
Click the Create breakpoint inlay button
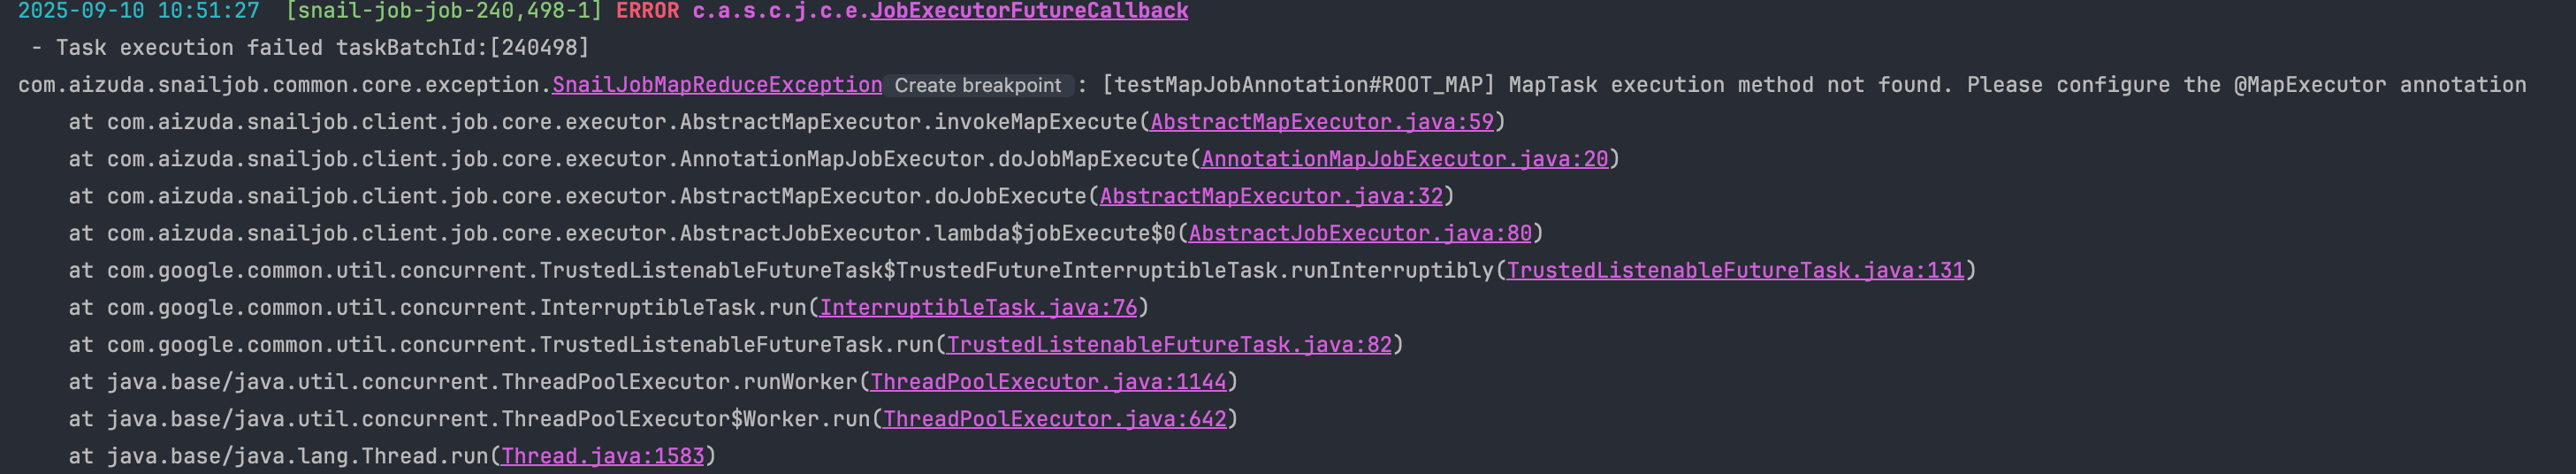pyautogui.click(x=977, y=86)
